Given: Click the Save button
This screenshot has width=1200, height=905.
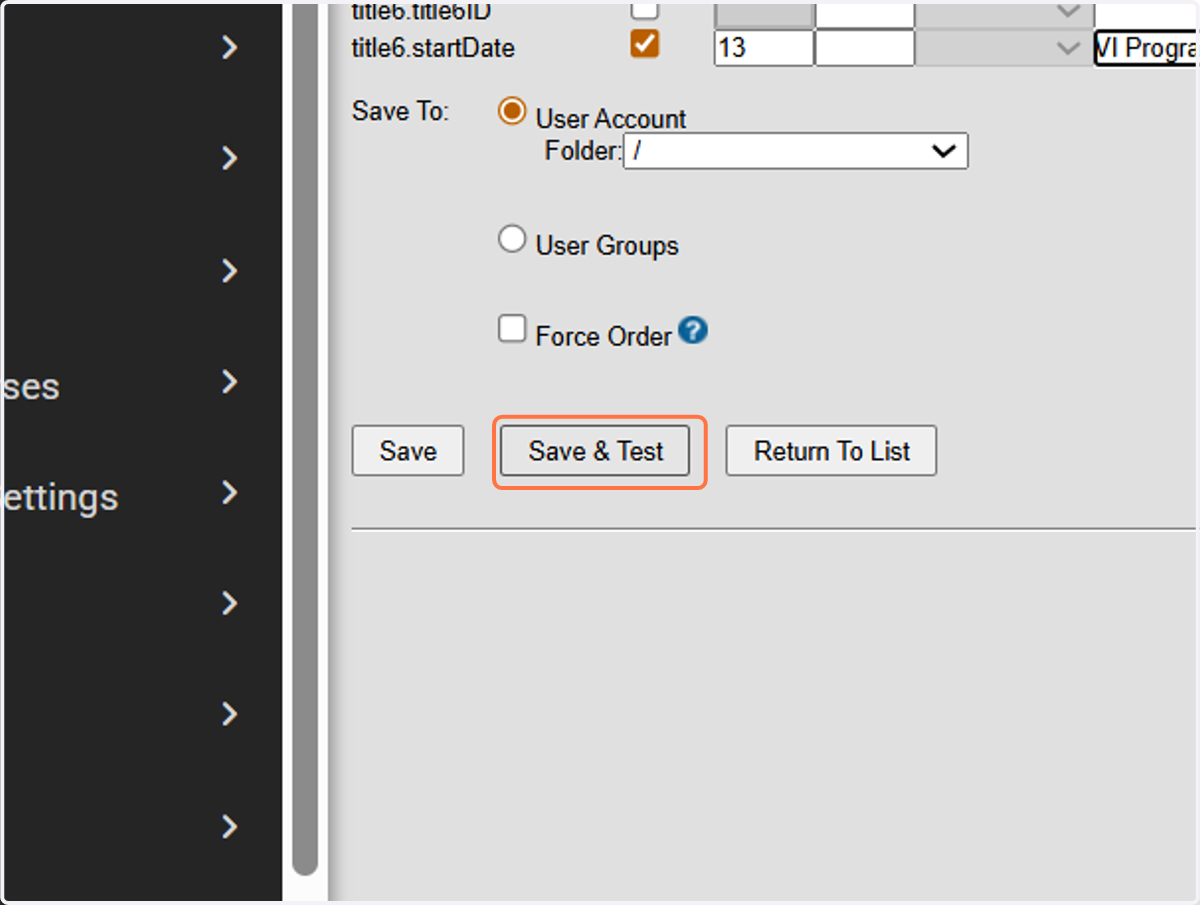Looking at the screenshot, I should pos(408,451).
